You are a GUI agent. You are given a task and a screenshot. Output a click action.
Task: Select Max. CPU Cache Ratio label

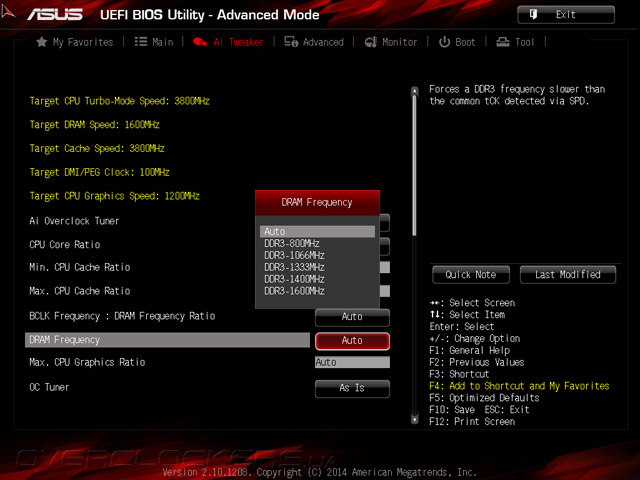tap(80, 291)
